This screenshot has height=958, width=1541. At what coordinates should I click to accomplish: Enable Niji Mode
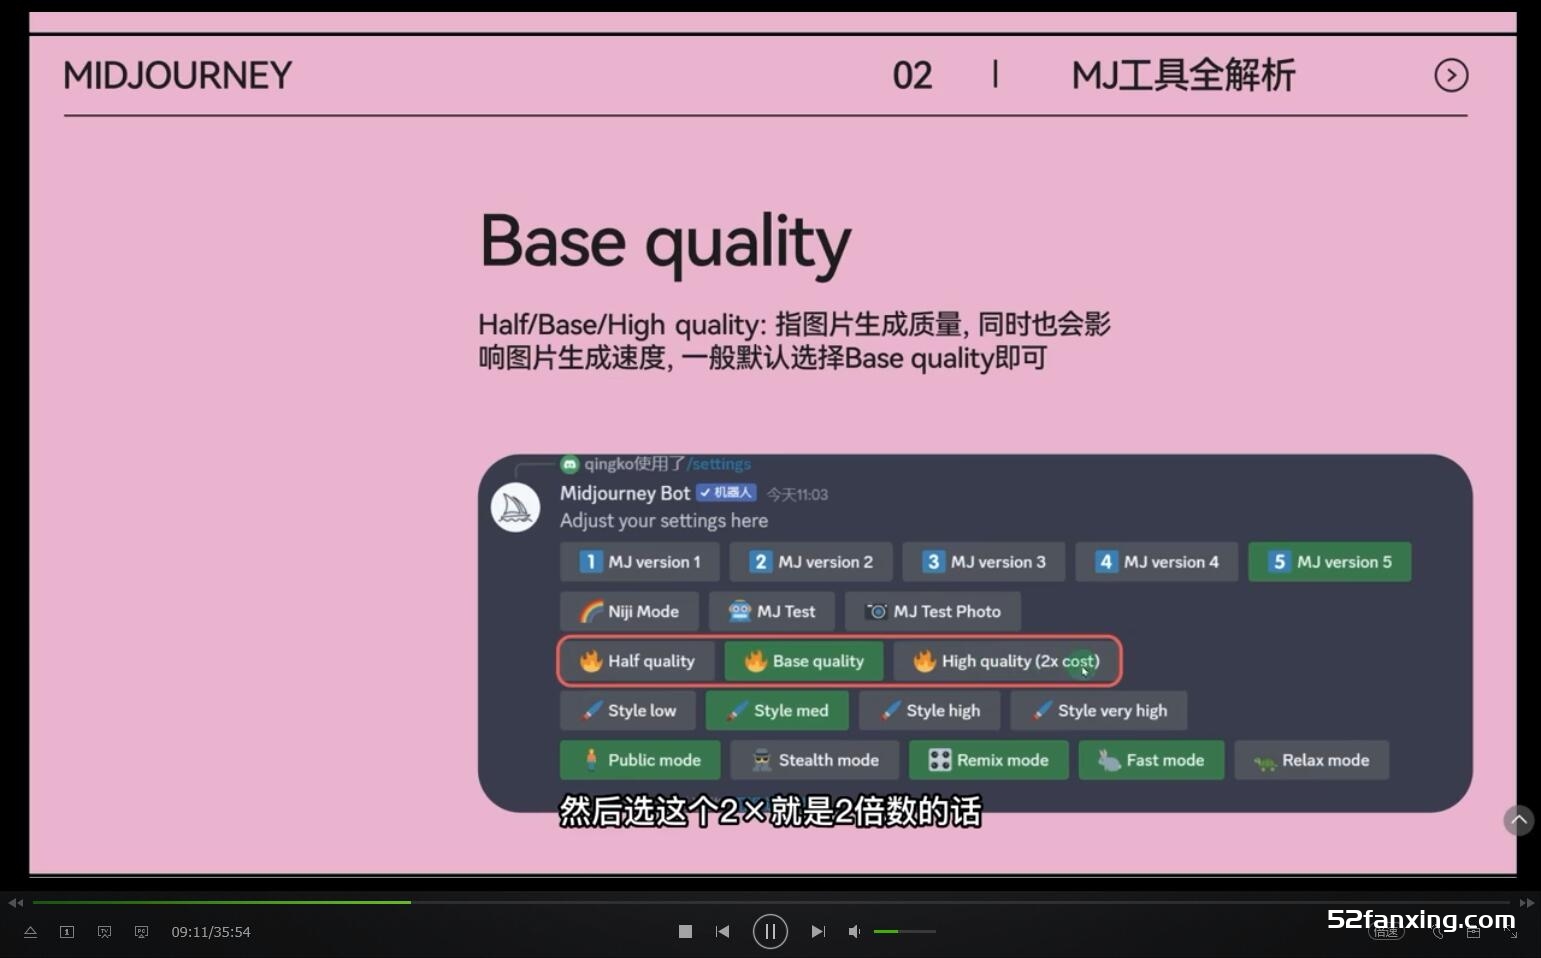click(x=629, y=611)
